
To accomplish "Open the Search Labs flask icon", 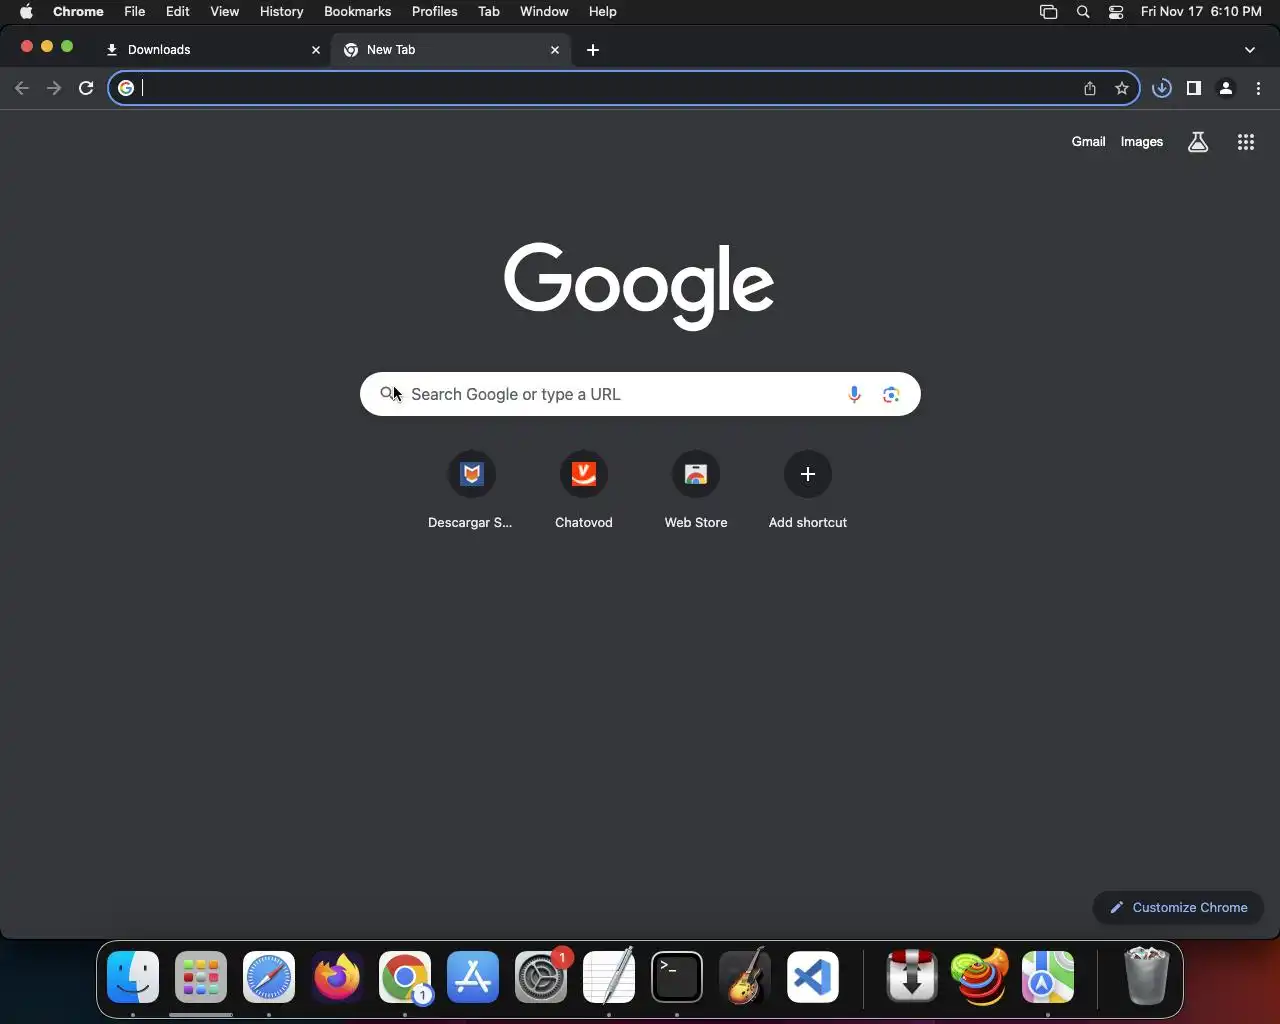I will pos(1198,142).
